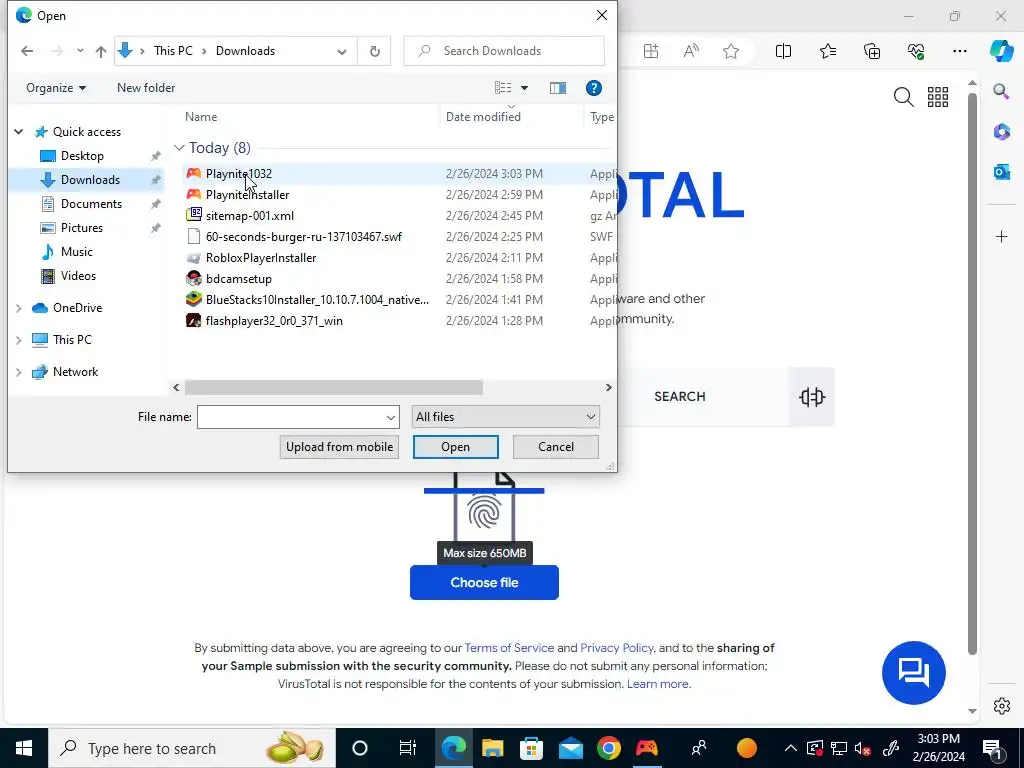The height and width of the screenshot is (768, 1024).
Task: Open the file type All files dropdown
Action: pyautogui.click(x=505, y=417)
